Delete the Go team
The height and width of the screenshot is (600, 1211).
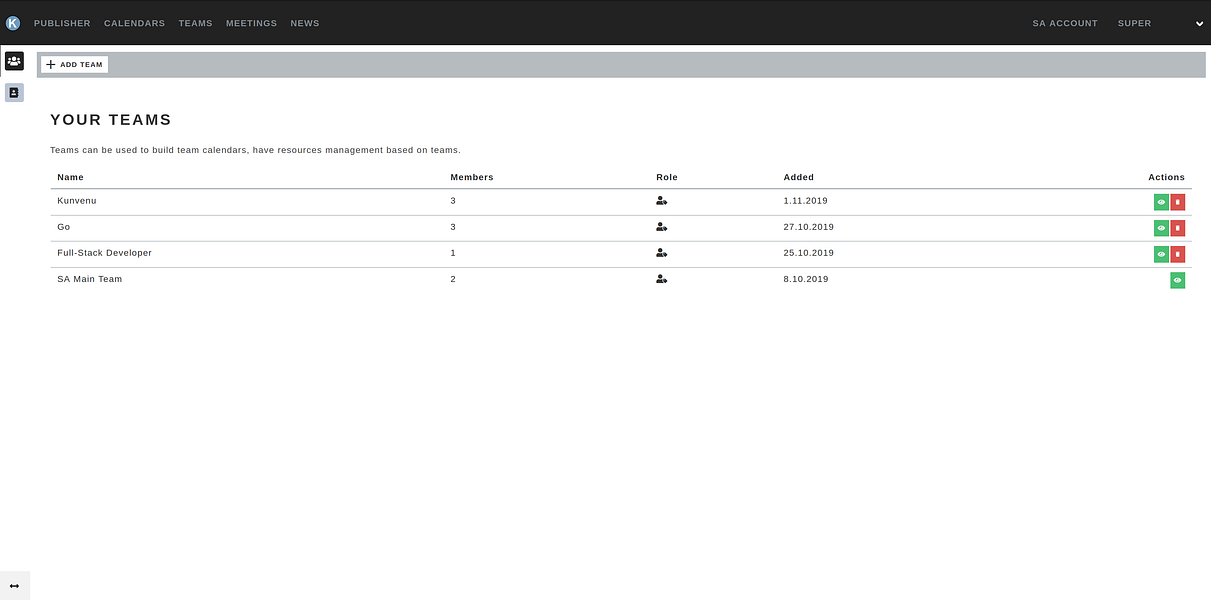click(1178, 228)
